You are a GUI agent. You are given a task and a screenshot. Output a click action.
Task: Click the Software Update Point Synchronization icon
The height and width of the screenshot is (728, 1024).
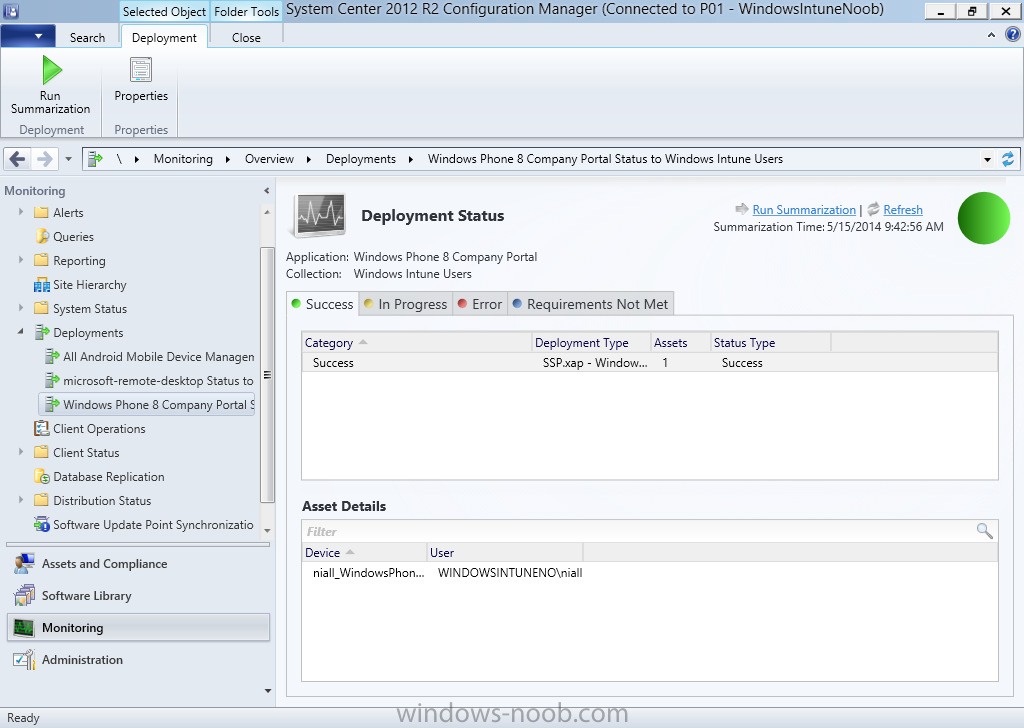point(41,524)
